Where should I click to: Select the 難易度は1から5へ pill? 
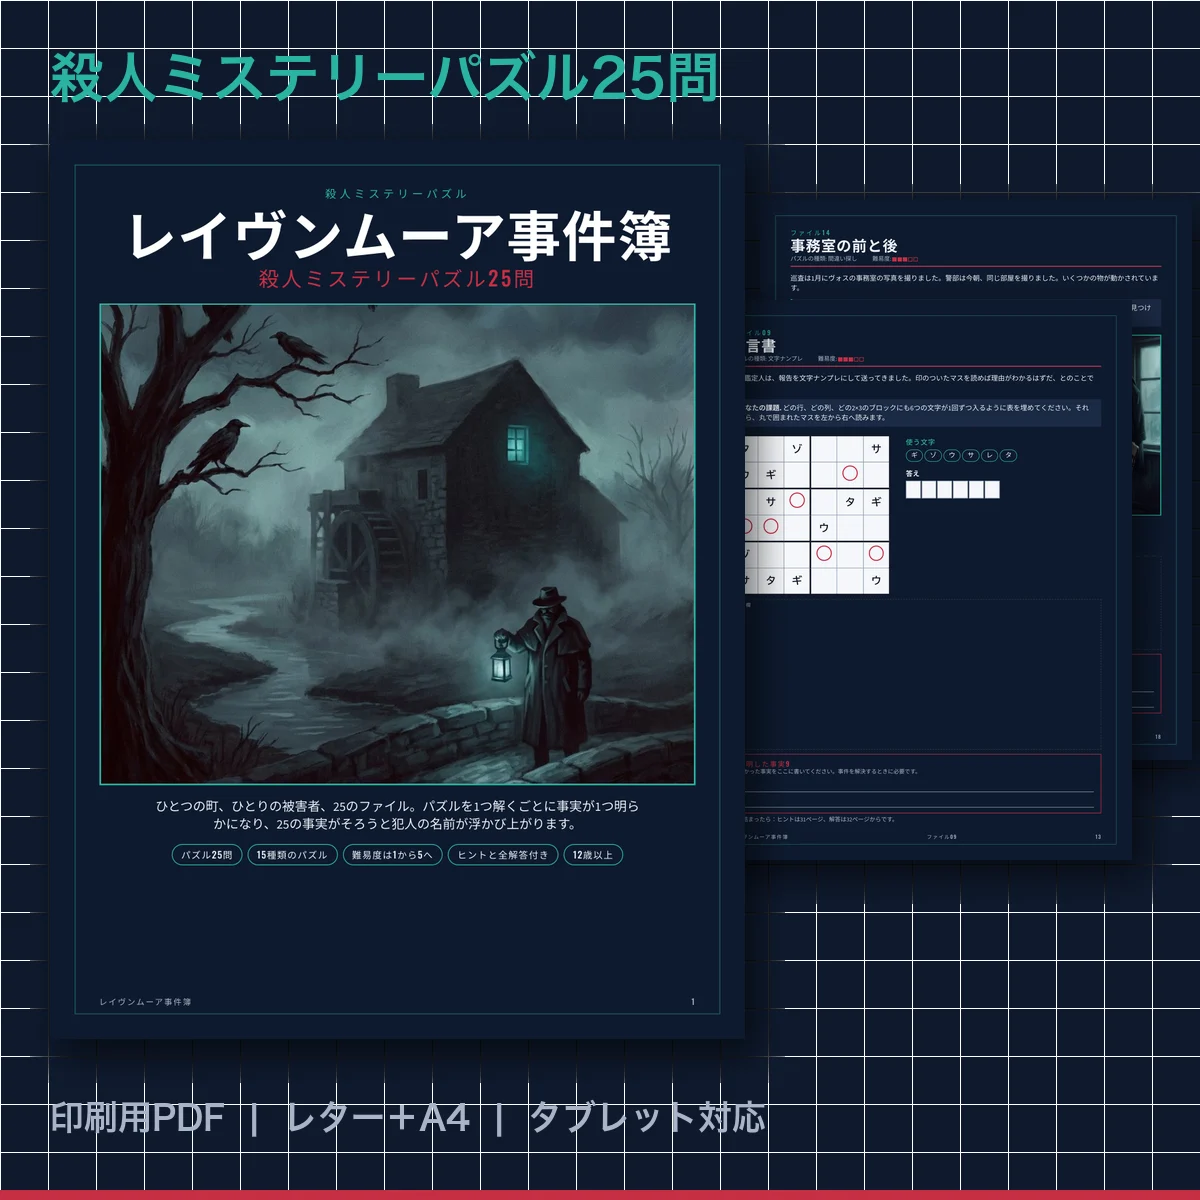click(x=392, y=855)
